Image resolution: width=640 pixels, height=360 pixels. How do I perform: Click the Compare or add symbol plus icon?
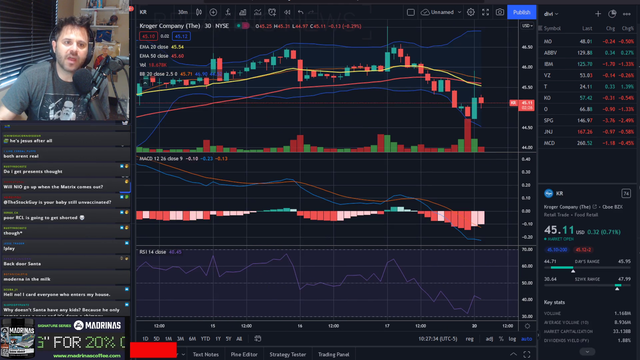click(213, 12)
